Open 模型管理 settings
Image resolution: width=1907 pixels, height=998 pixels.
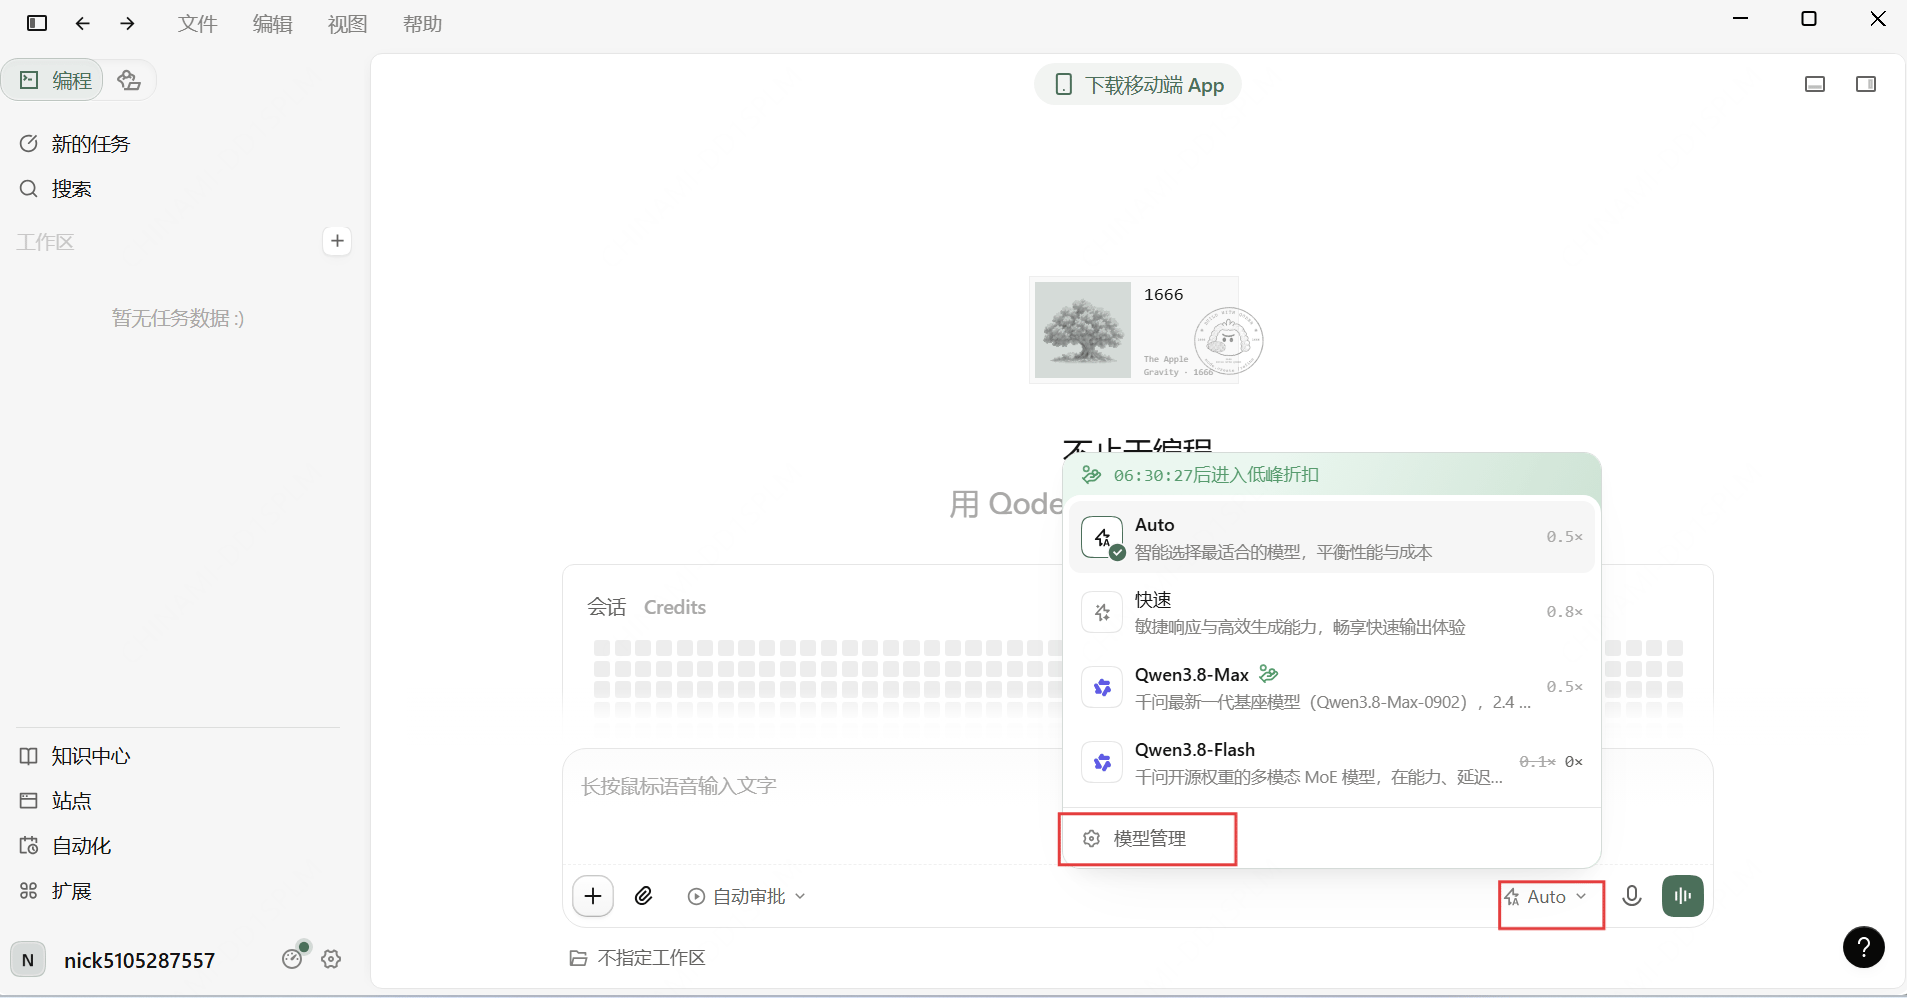pyautogui.click(x=1147, y=839)
